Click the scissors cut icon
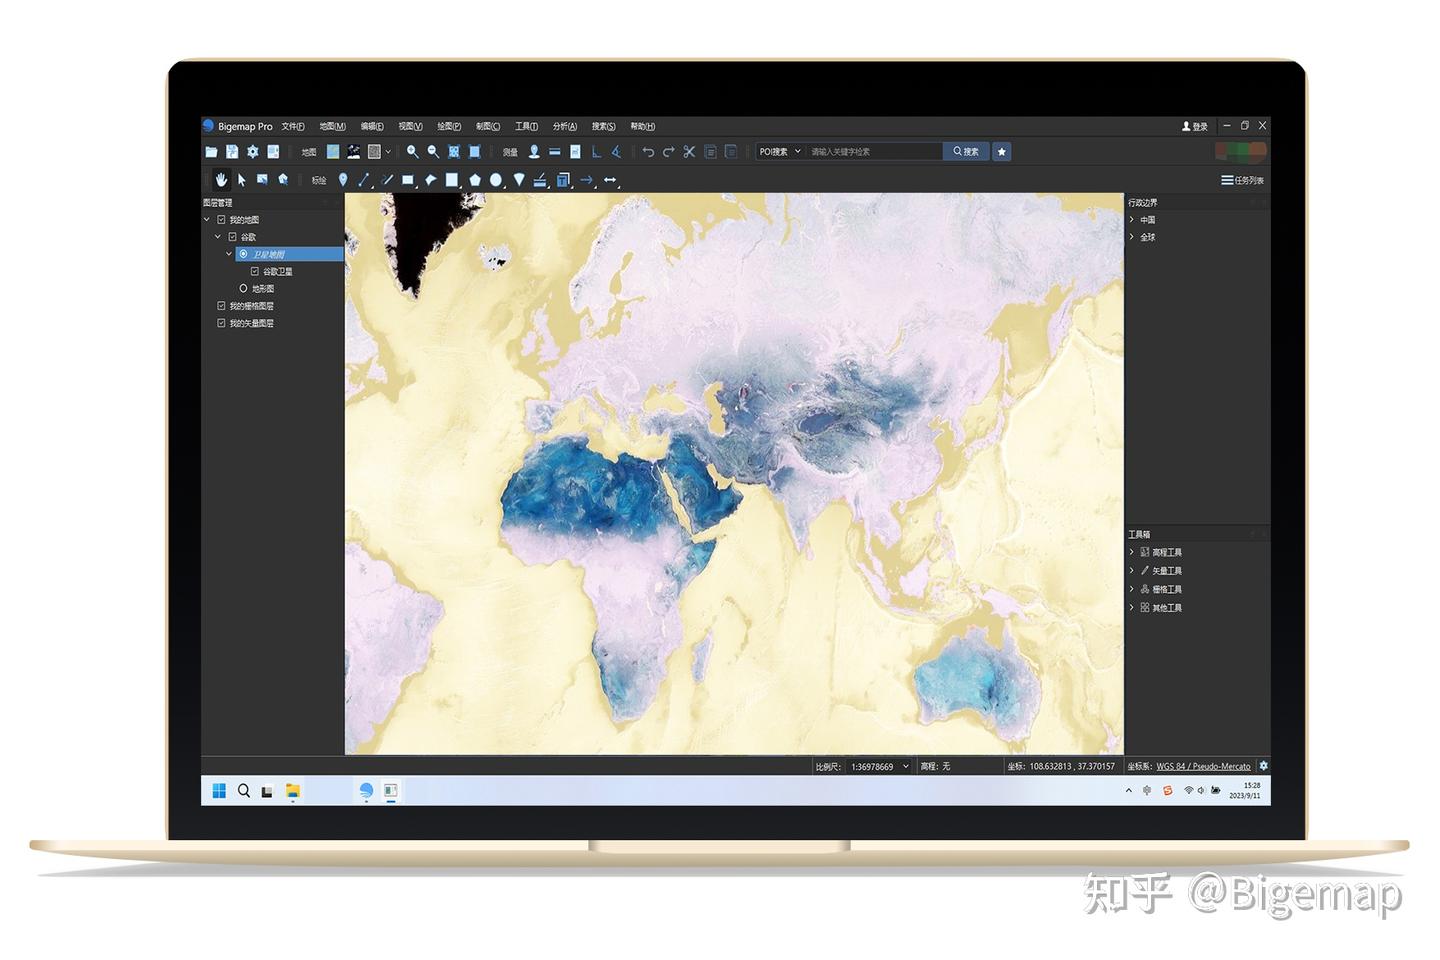 [x=689, y=151]
